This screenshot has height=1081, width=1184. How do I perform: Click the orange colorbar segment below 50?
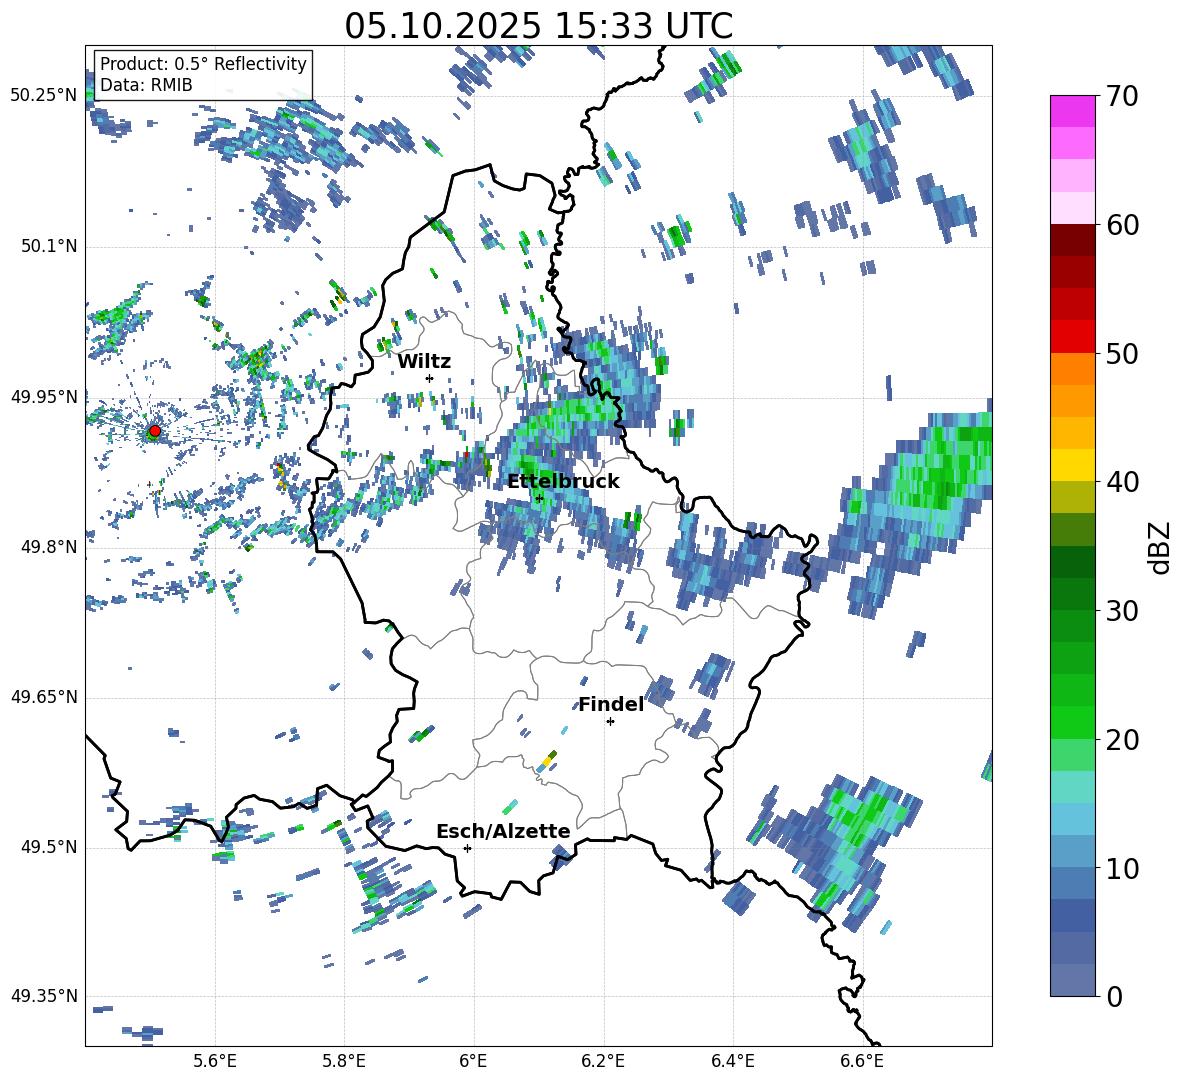click(1072, 369)
